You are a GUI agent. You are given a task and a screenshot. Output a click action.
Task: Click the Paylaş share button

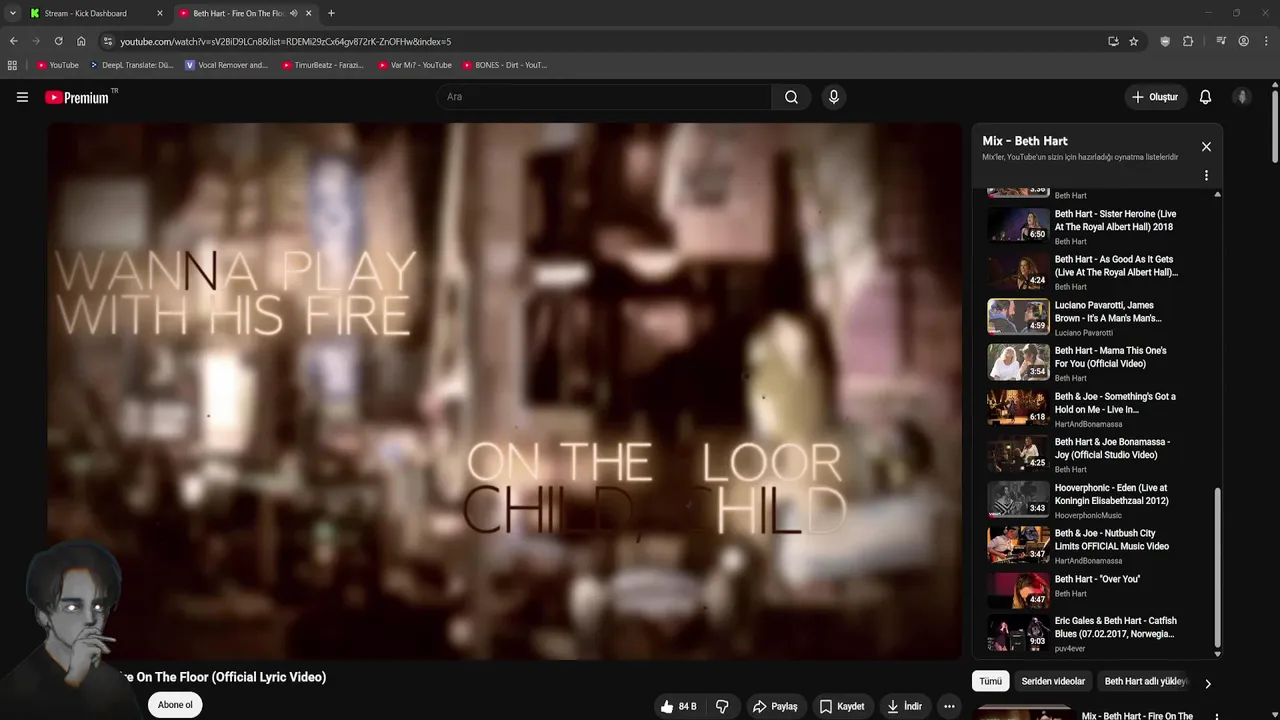click(x=775, y=706)
